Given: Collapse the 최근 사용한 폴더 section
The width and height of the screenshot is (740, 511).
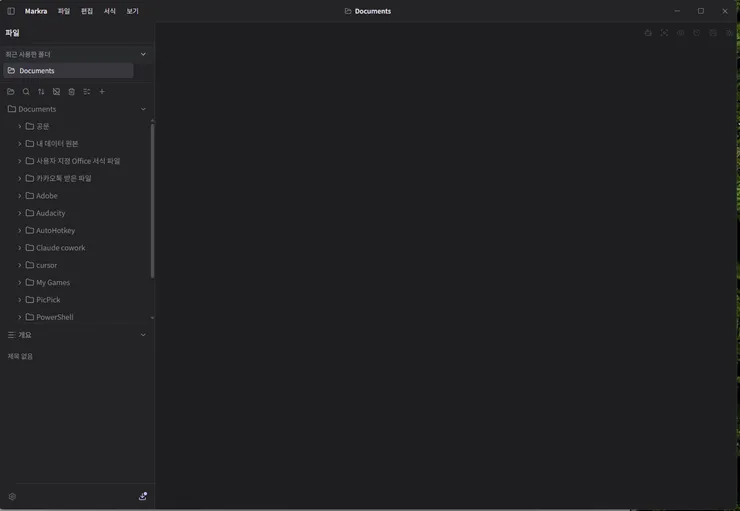Looking at the screenshot, I should (143, 54).
